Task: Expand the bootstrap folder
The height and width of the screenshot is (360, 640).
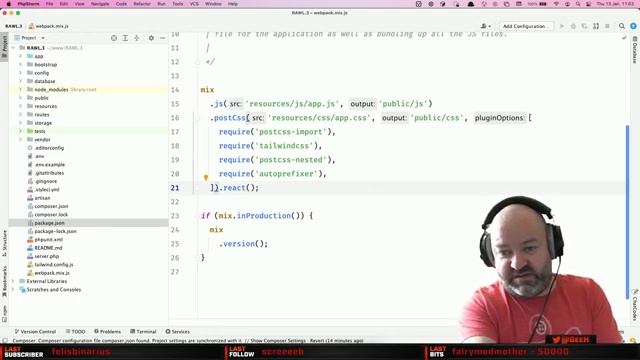Action: pyautogui.click(x=20, y=64)
